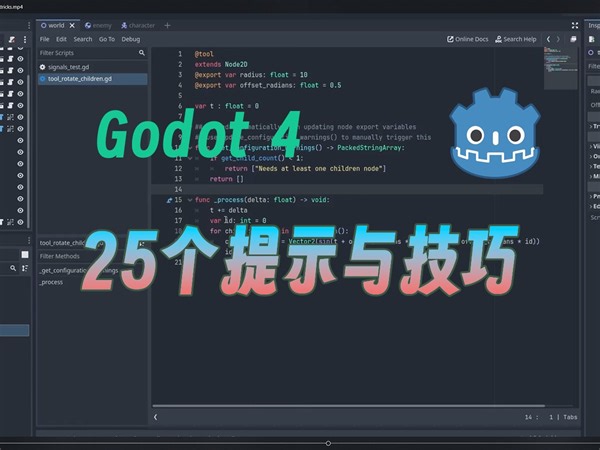The height and width of the screenshot is (450, 600).
Task: Go to next script with forward arrow
Action: click(x=558, y=39)
